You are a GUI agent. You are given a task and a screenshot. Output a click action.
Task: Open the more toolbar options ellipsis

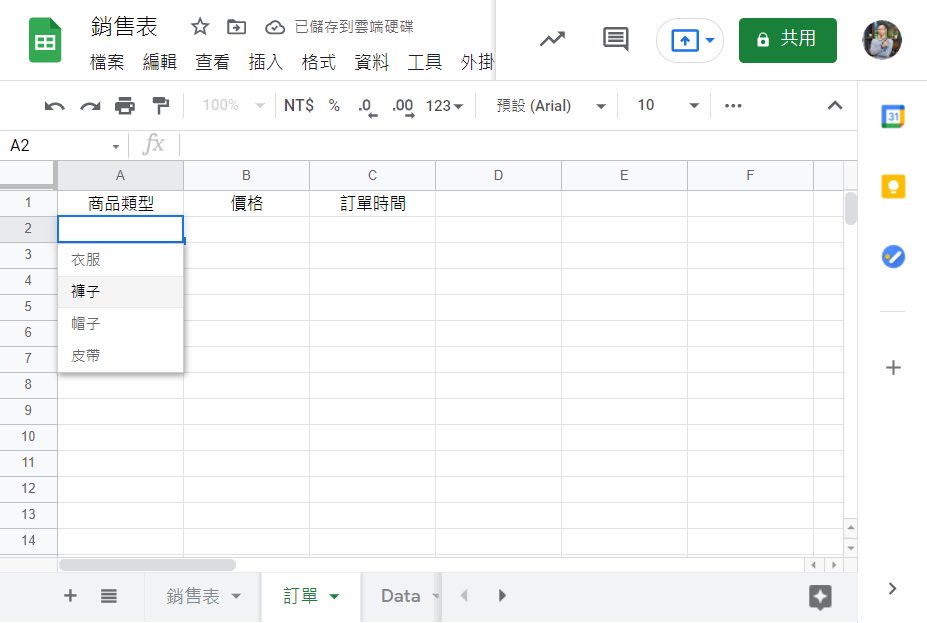[x=733, y=105]
